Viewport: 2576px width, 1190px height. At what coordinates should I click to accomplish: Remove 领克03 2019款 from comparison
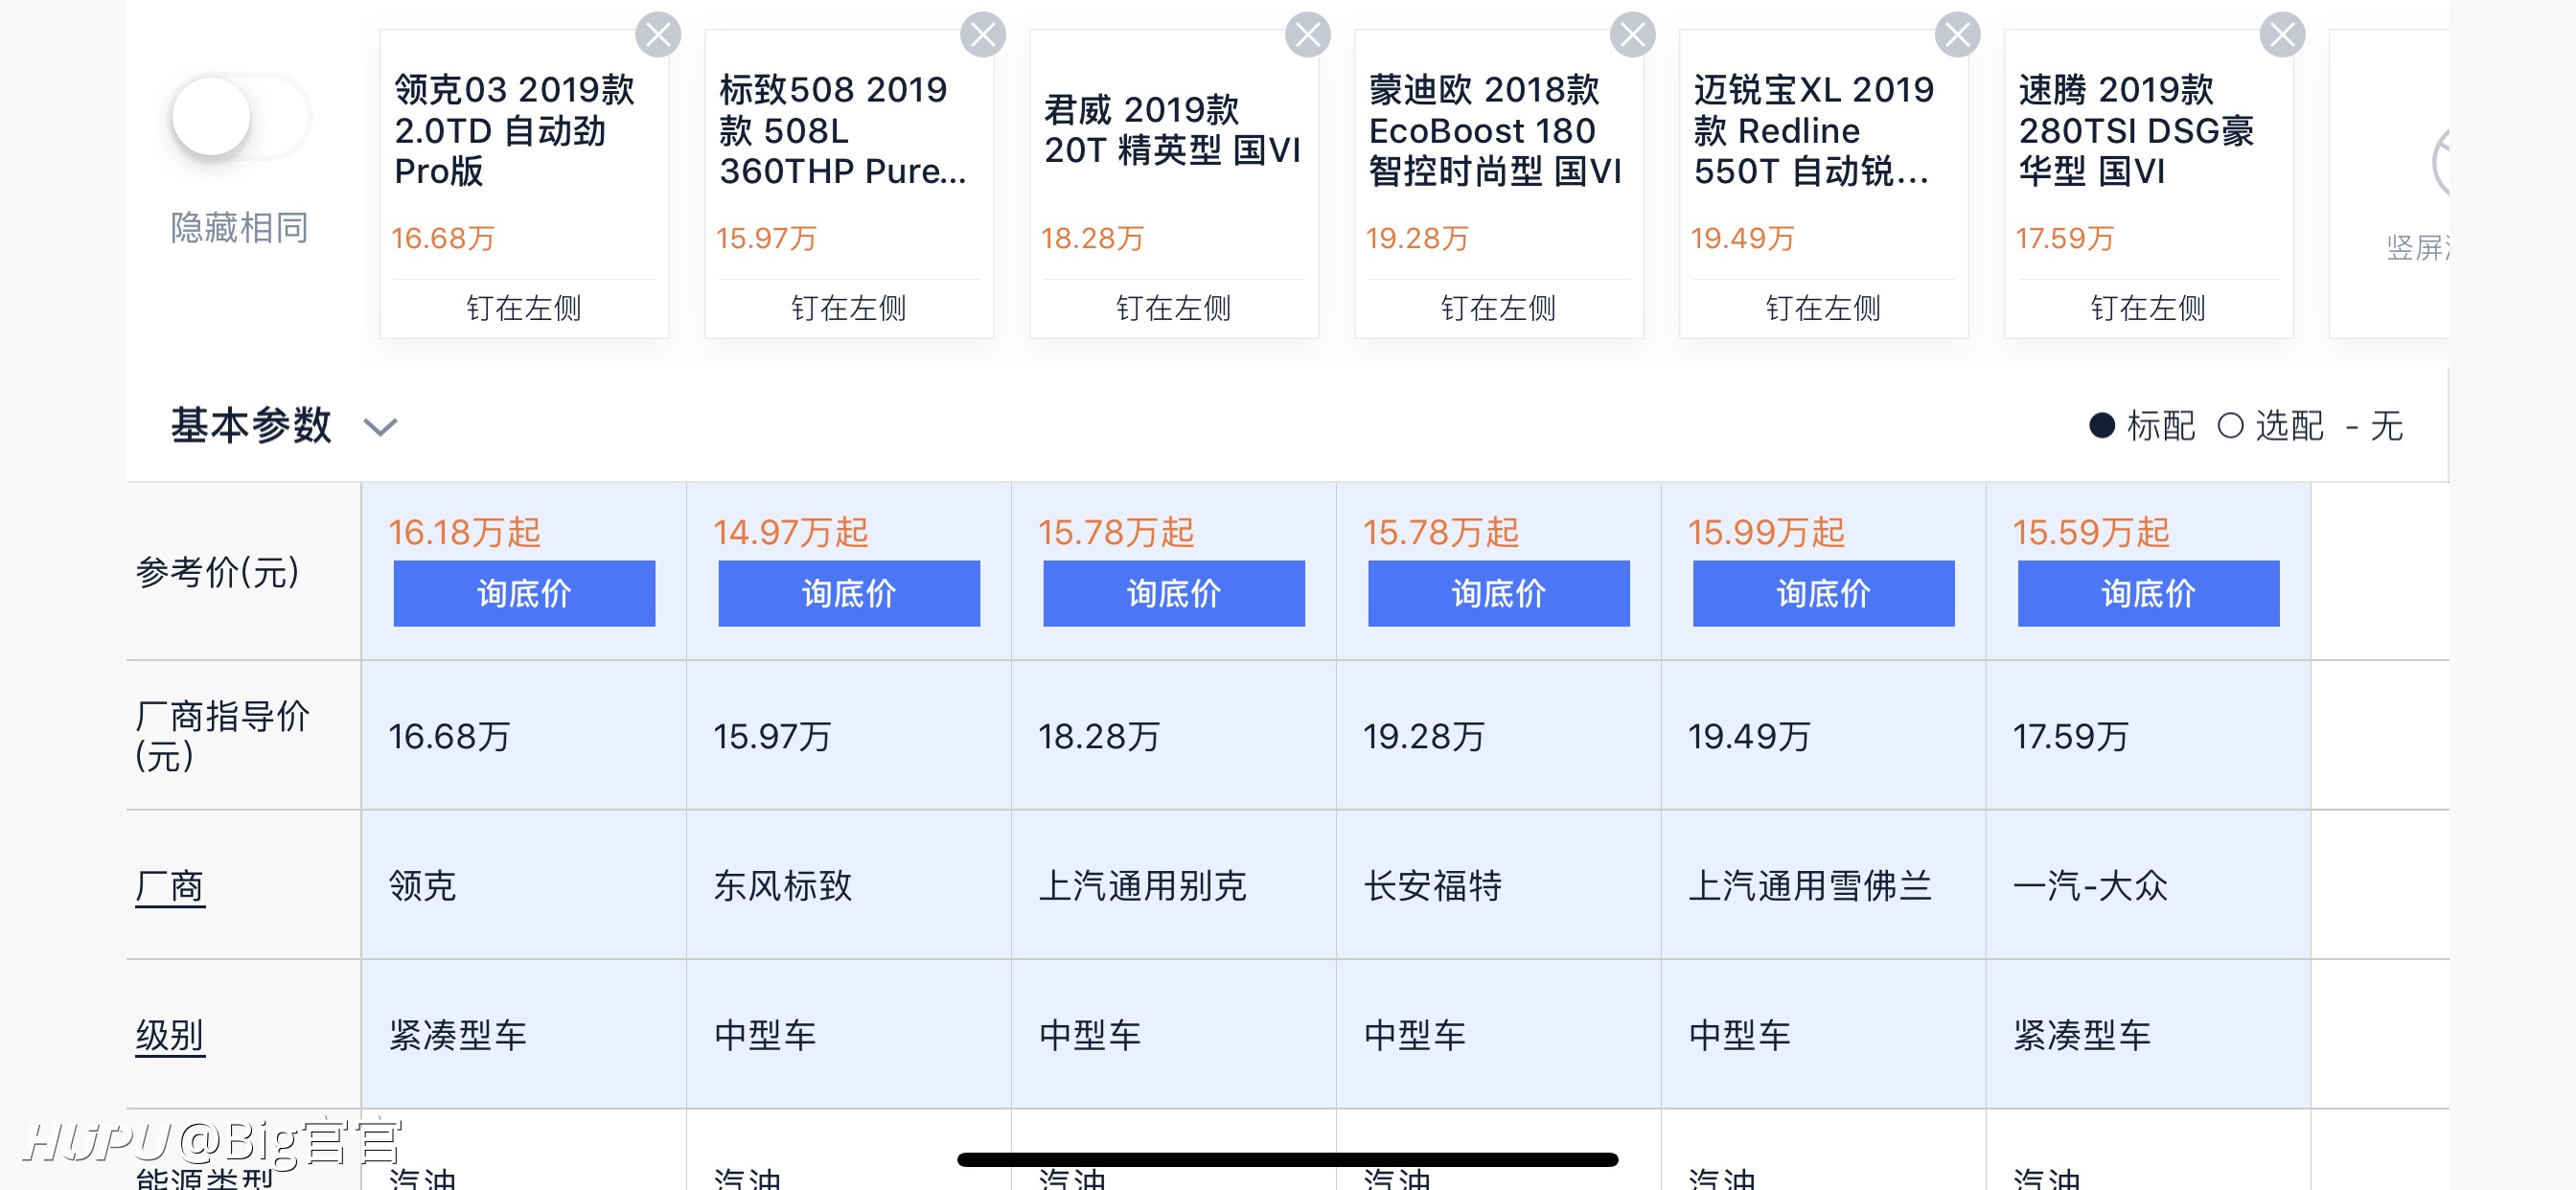[x=658, y=35]
